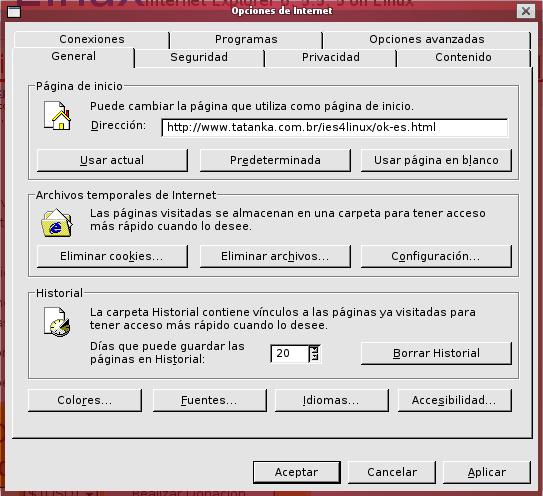543x496 pixels.
Task: Confirm with the Aceptar button
Action: click(296, 472)
